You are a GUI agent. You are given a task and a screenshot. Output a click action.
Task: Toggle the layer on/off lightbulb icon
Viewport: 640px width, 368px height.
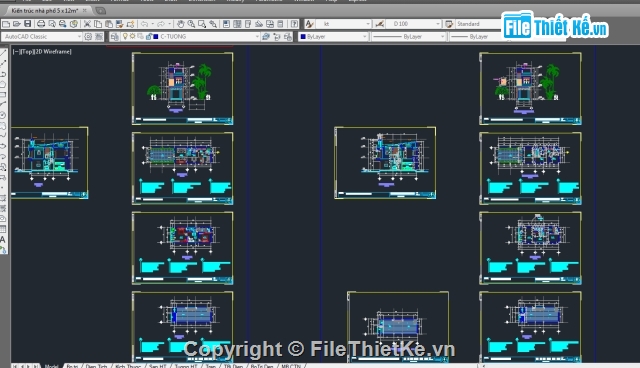[125, 36]
